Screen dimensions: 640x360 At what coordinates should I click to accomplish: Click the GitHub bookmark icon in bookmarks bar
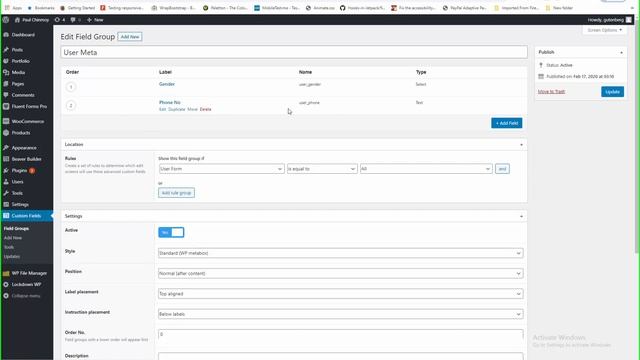pos(342,8)
